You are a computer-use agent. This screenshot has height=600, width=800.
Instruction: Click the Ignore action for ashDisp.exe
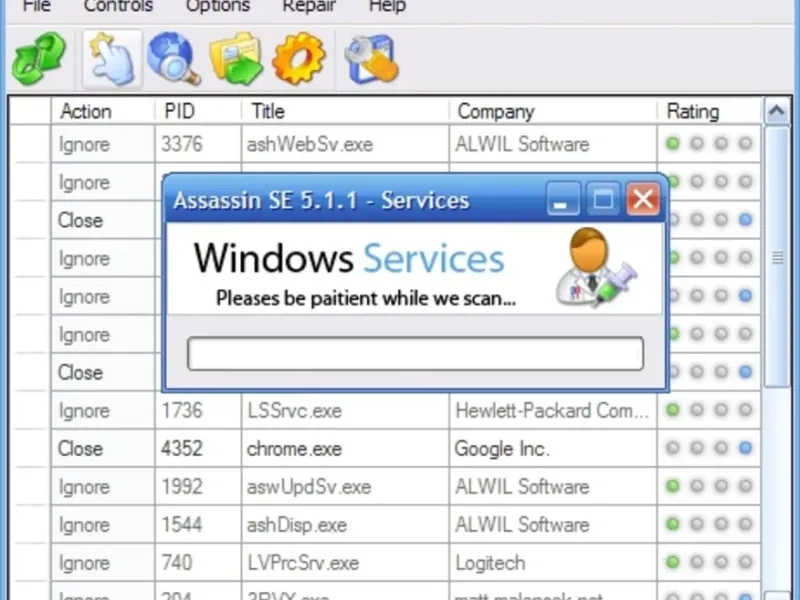pos(103,524)
